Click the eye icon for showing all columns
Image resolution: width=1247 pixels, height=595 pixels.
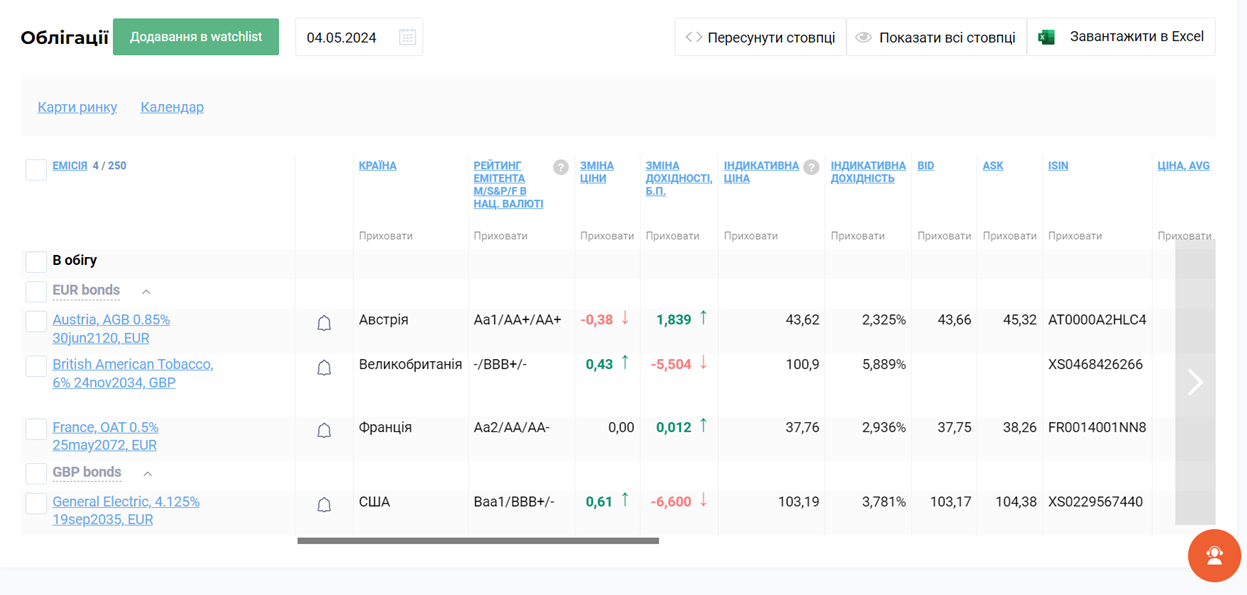(x=862, y=36)
